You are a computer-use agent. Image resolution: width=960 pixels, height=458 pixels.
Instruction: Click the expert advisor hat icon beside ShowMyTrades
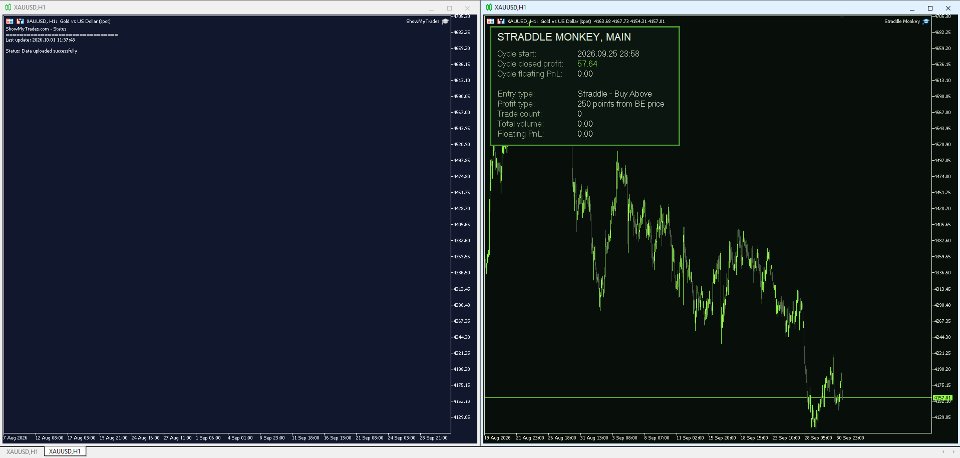click(x=445, y=21)
